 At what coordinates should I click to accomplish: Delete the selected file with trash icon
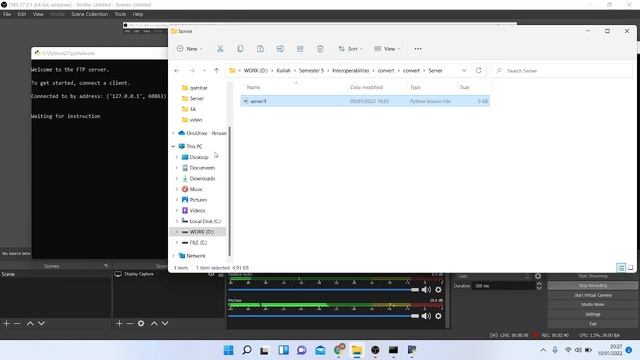coord(320,49)
